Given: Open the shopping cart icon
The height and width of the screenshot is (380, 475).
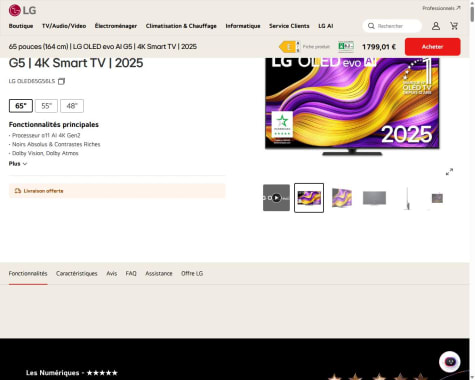Looking at the screenshot, I should pyautogui.click(x=454, y=26).
